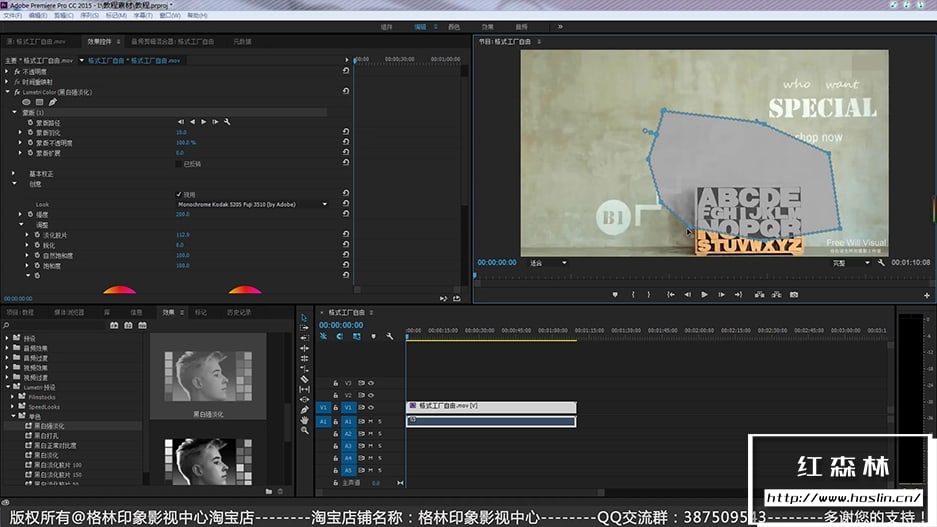
Task: Create new custom bin in Effects panel
Action: tap(269, 491)
